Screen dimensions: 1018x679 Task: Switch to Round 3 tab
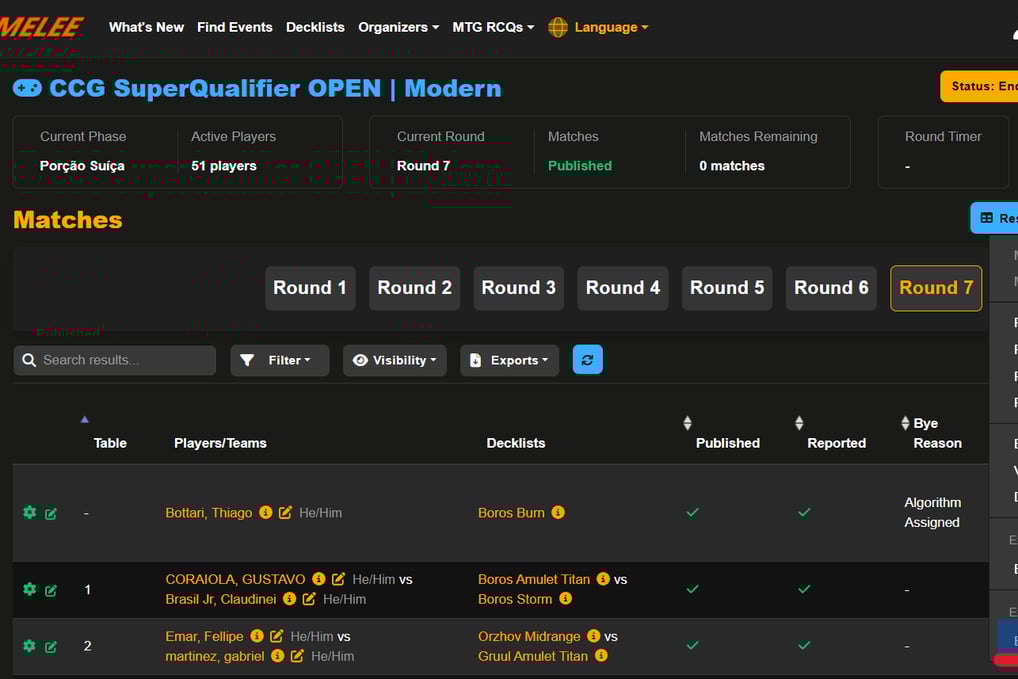tap(519, 288)
